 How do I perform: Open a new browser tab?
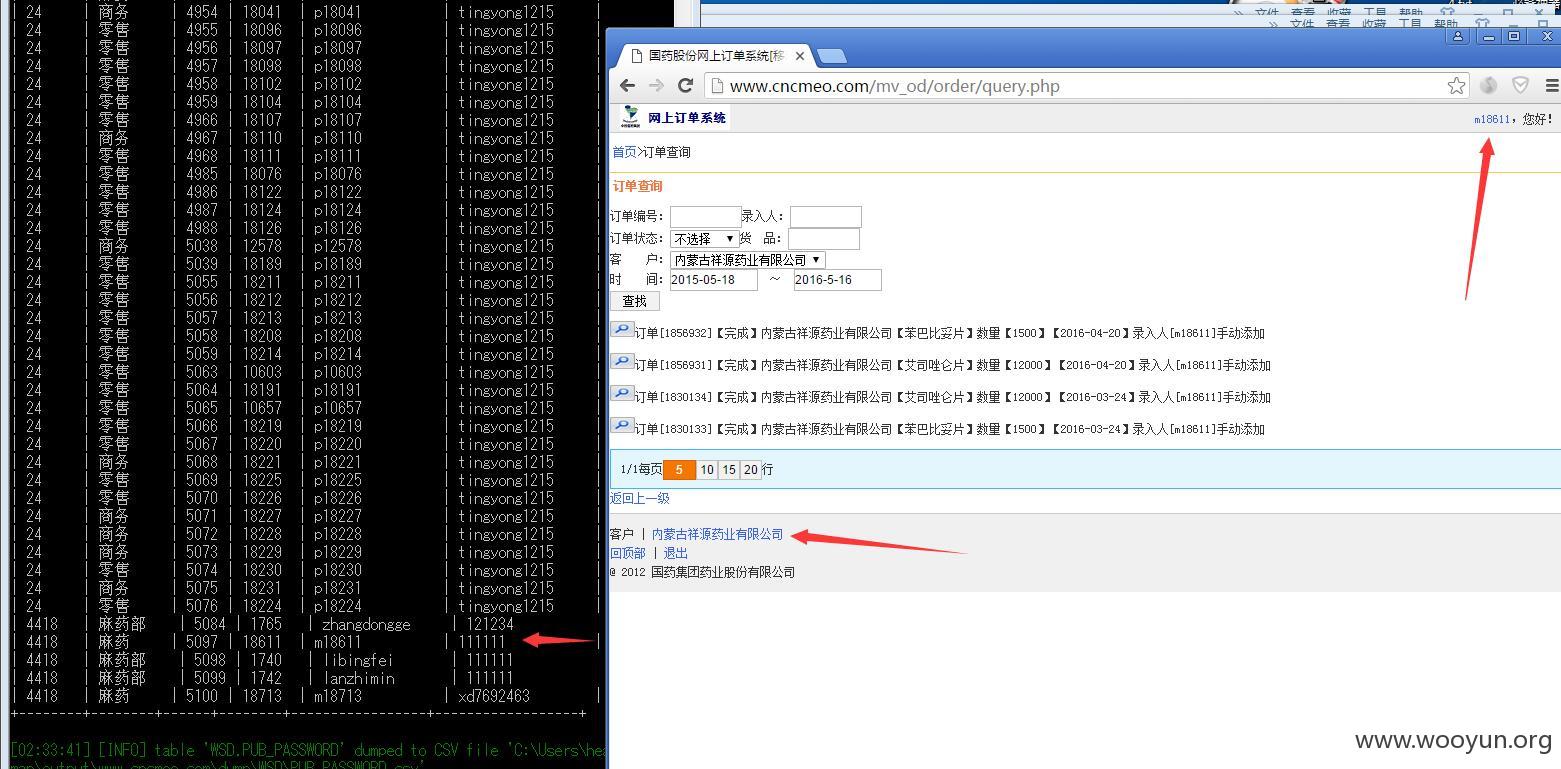point(832,56)
